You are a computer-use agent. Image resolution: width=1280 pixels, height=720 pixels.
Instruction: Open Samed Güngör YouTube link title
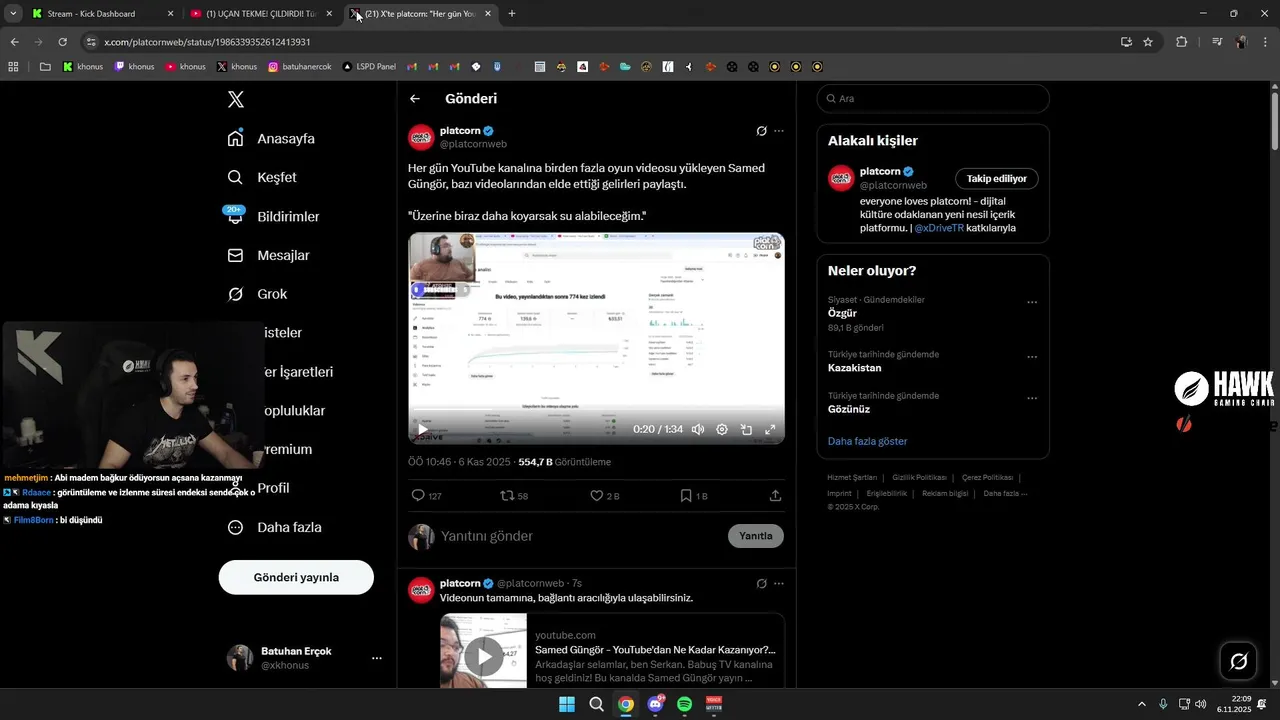[x=655, y=650]
